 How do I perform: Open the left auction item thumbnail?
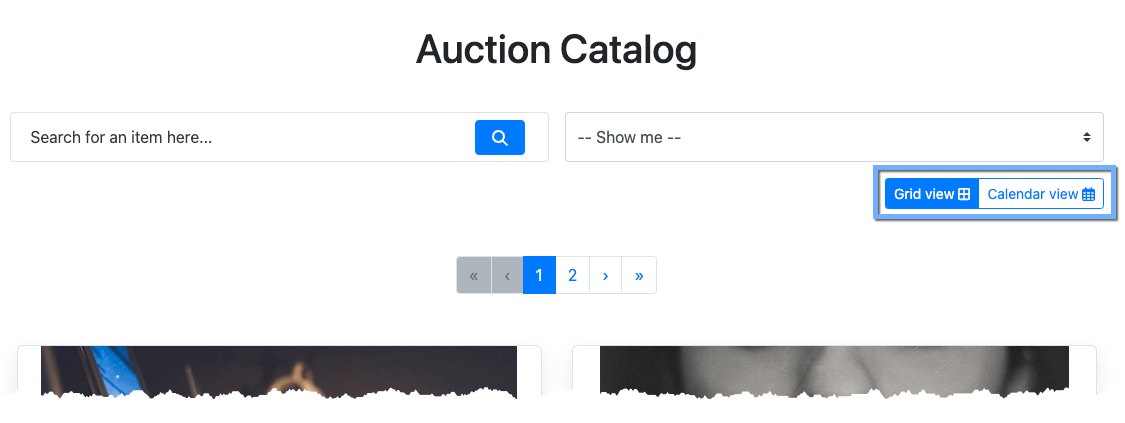[278, 372]
